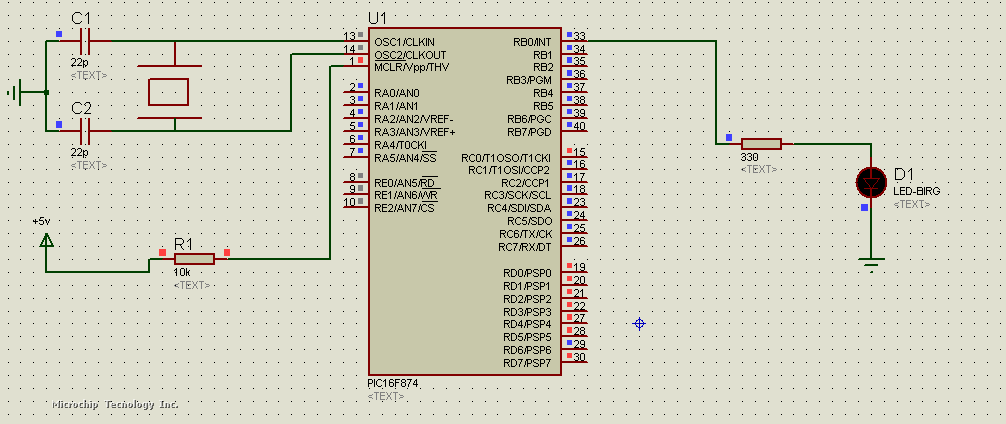Click the blue origin crosshair marker
The image size is (1006, 424).
(639, 323)
